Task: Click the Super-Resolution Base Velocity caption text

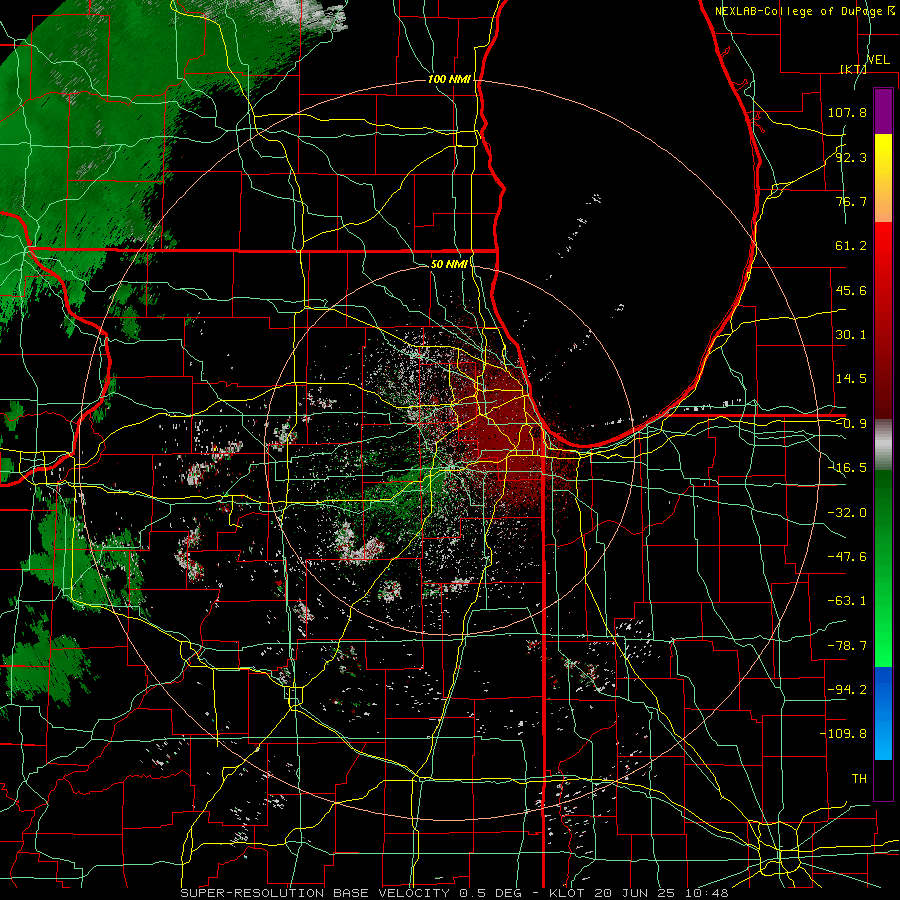Action: pyautogui.click(x=455, y=893)
